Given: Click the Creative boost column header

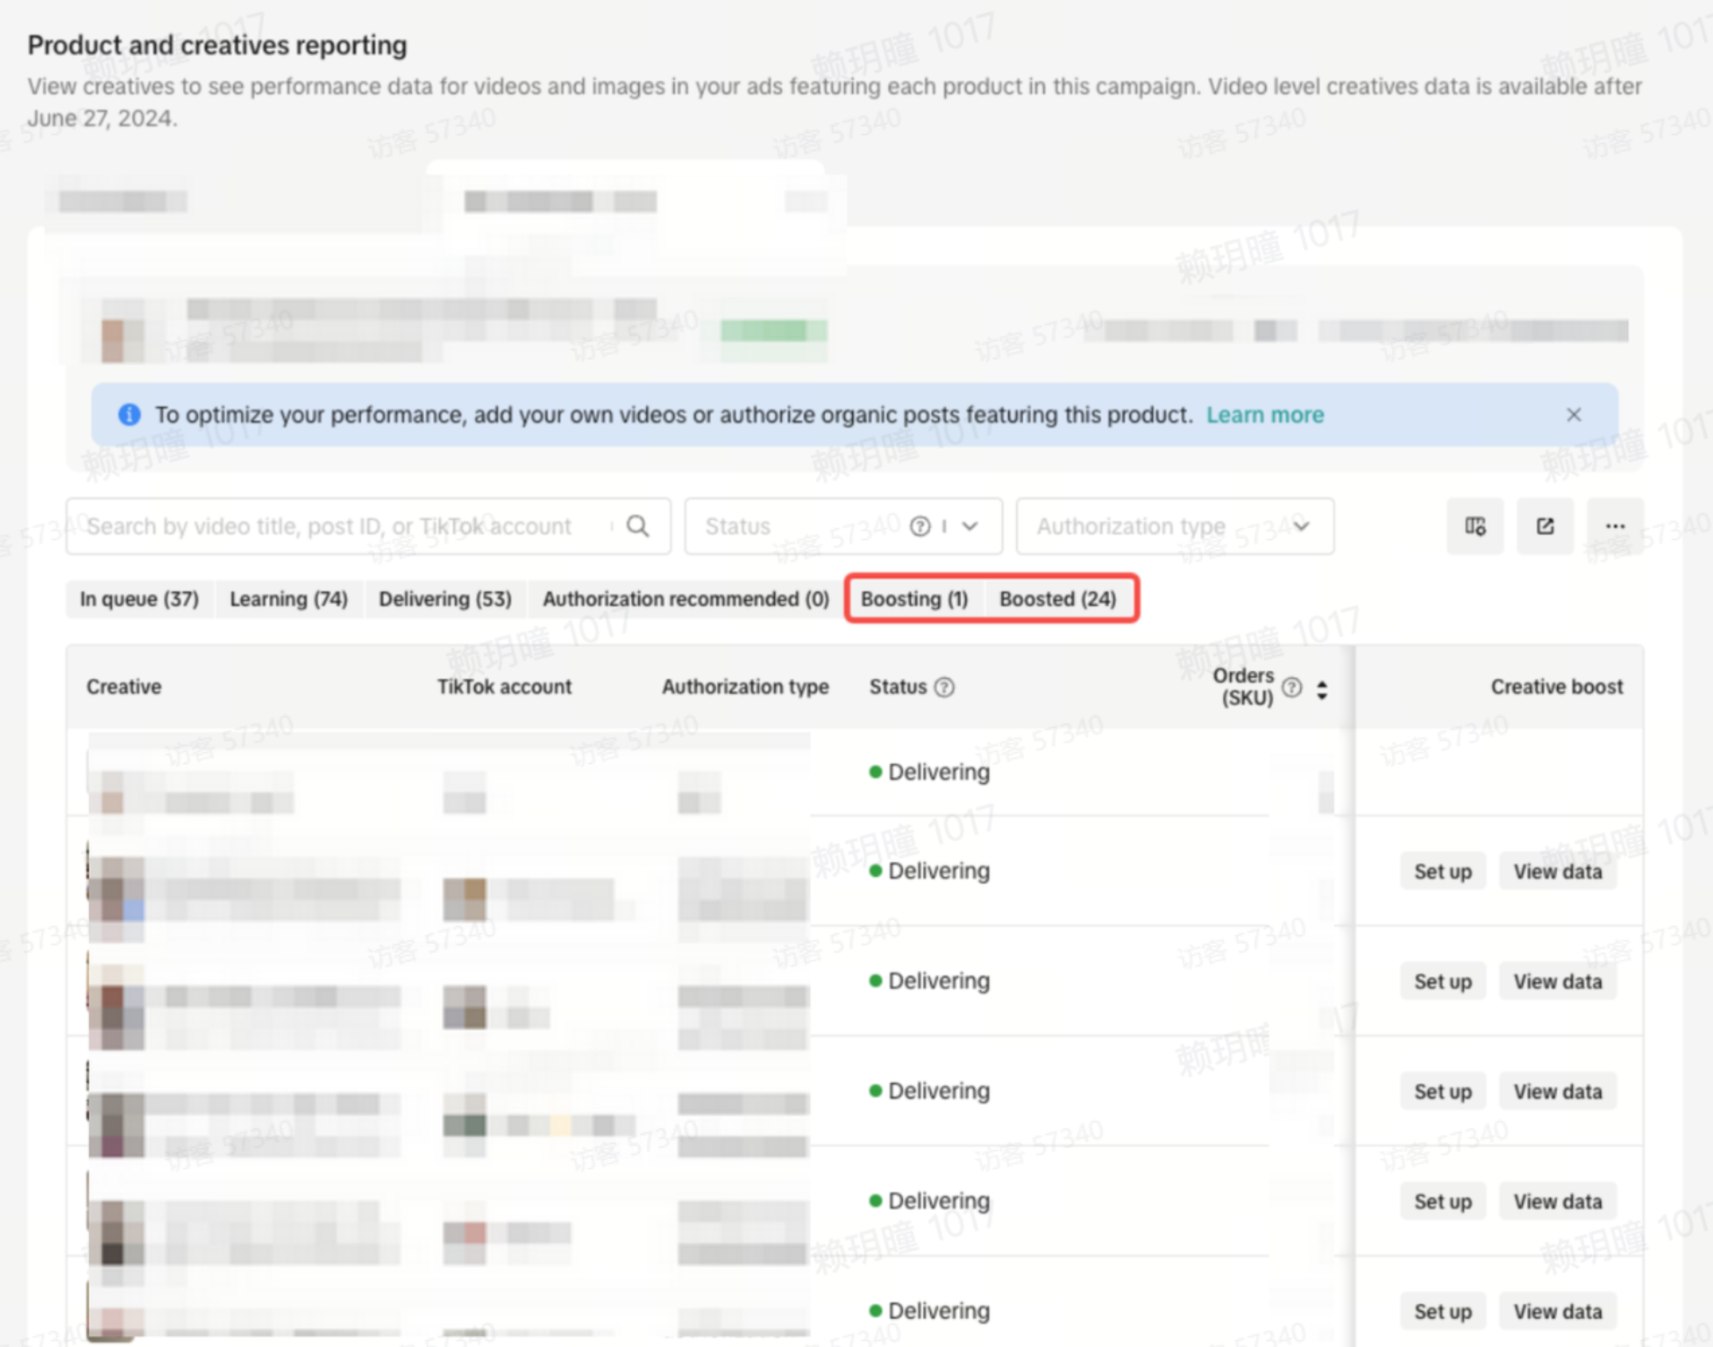Looking at the screenshot, I should tap(1556, 687).
